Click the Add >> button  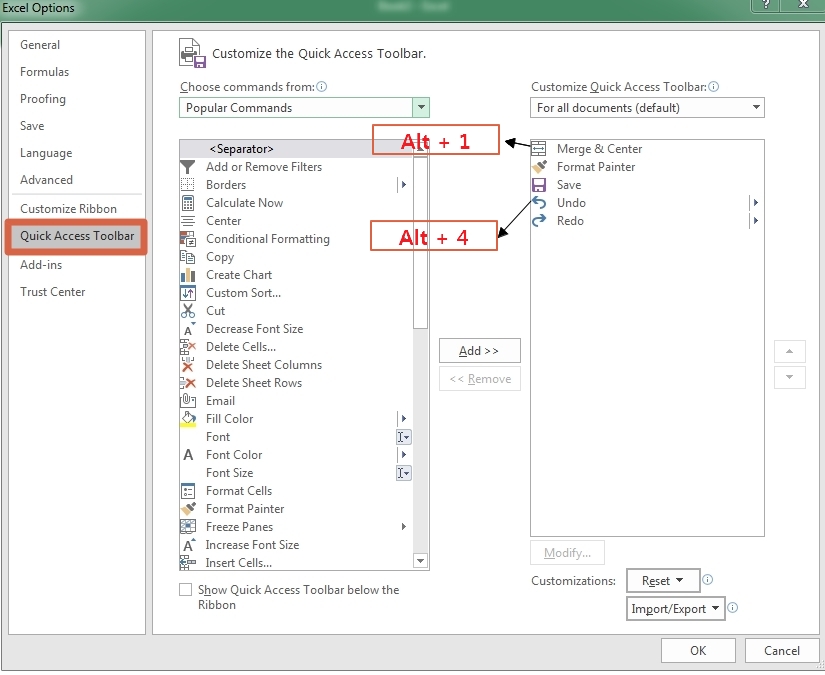[480, 351]
